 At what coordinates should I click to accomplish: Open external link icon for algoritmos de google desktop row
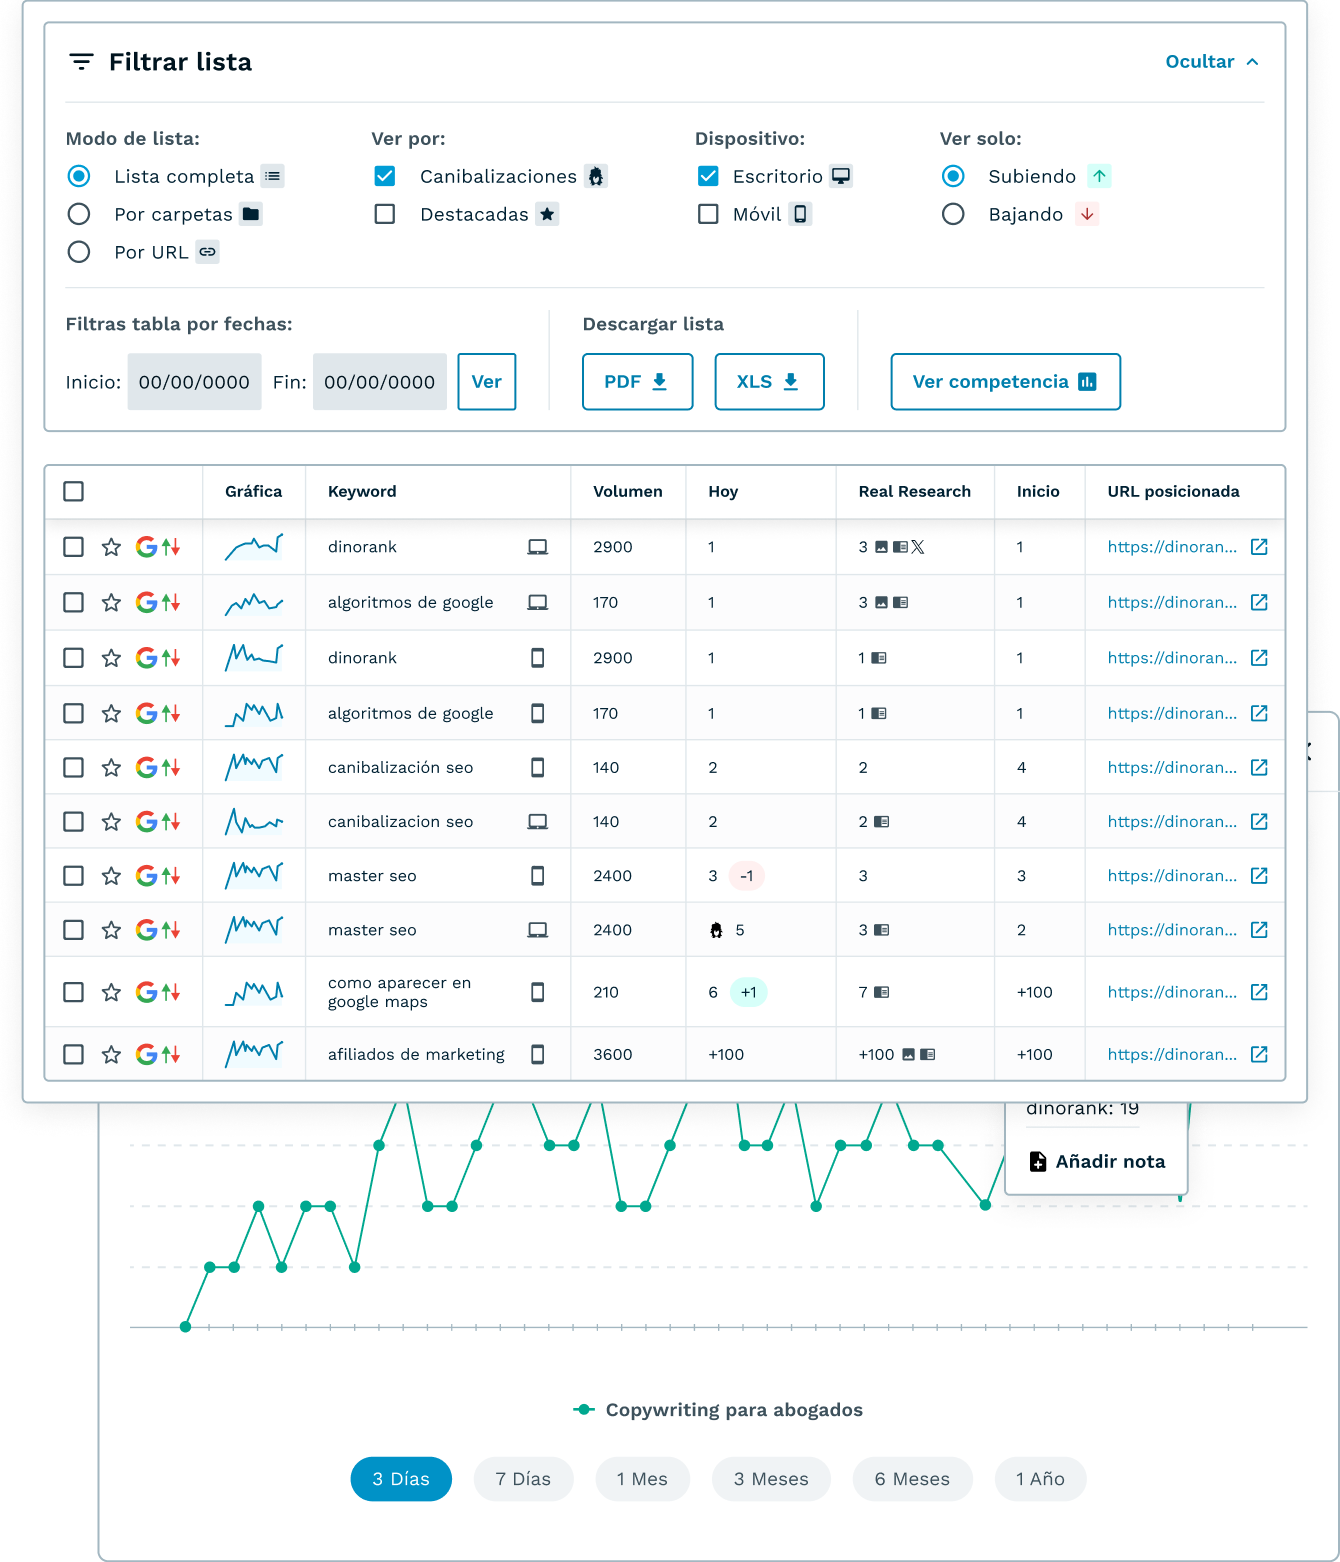1259,602
